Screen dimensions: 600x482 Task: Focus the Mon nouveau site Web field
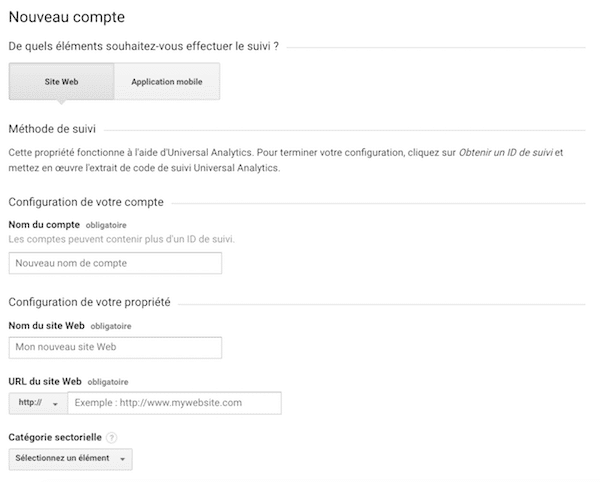coord(115,347)
